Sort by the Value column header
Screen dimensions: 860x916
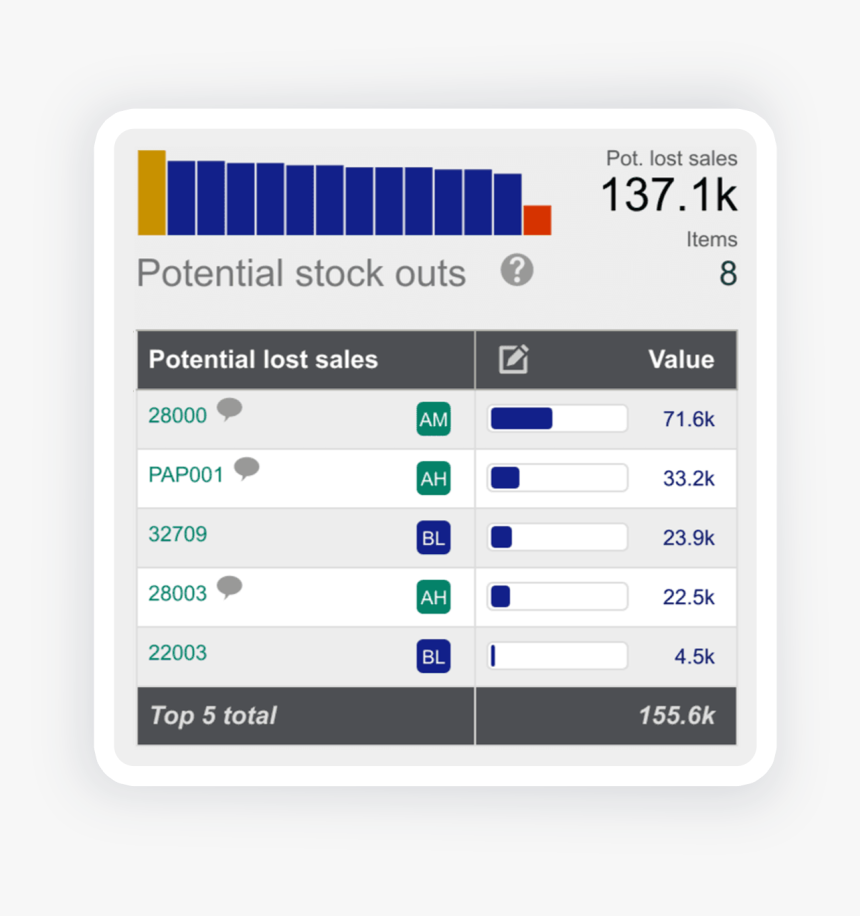(x=681, y=360)
